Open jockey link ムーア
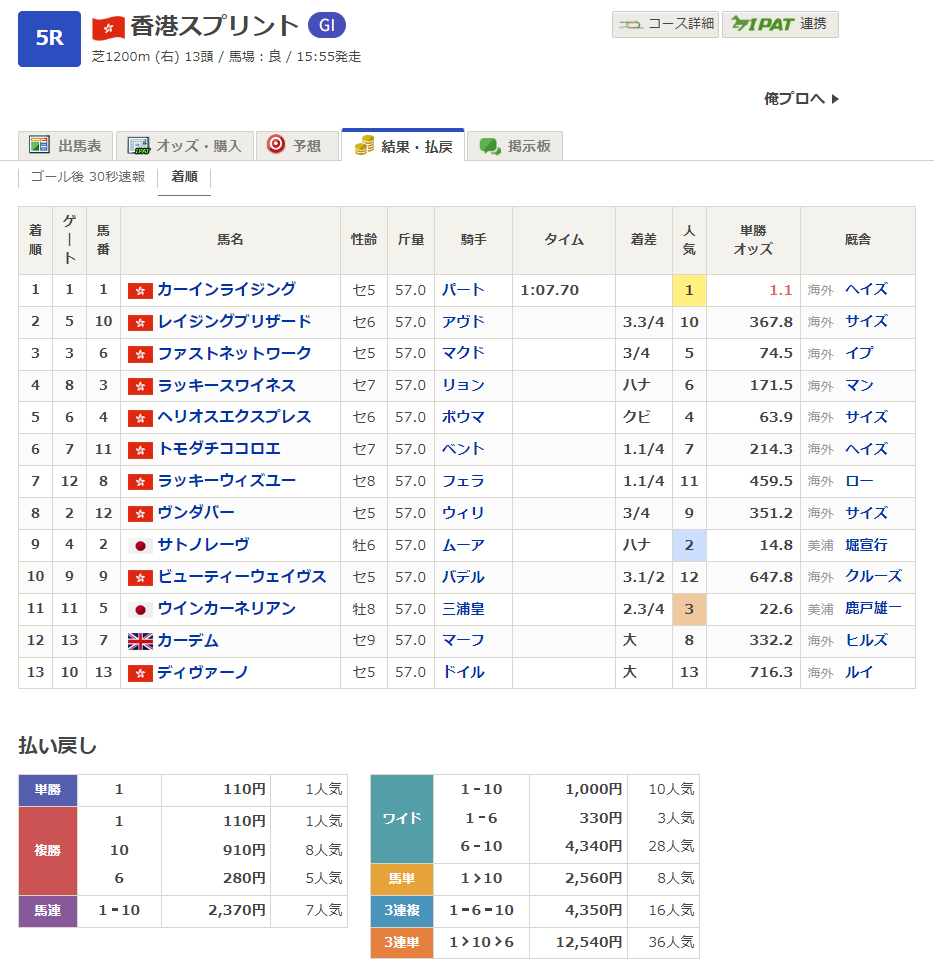This screenshot has height=966, width=934. coord(463,545)
